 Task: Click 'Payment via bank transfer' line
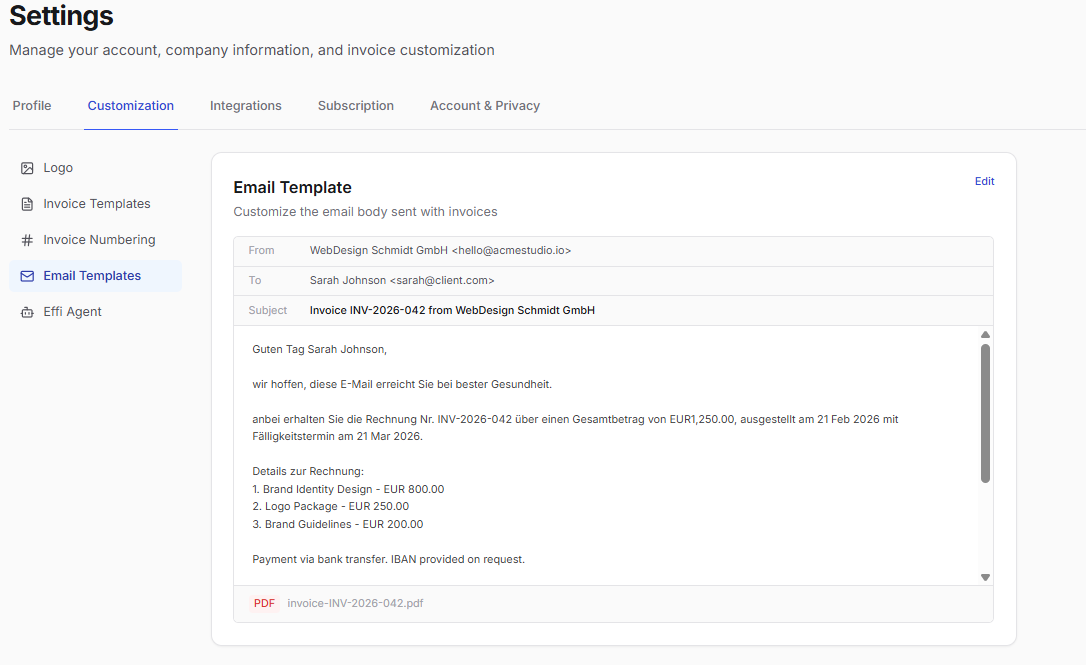click(389, 560)
